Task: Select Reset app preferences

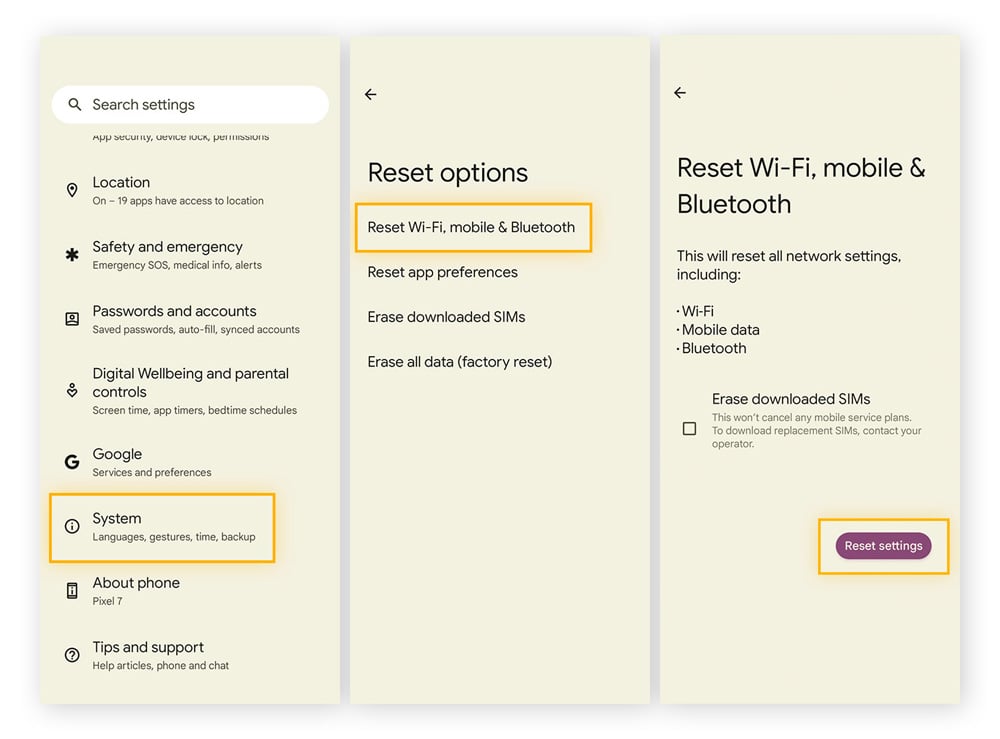Action: pyautogui.click(x=442, y=272)
